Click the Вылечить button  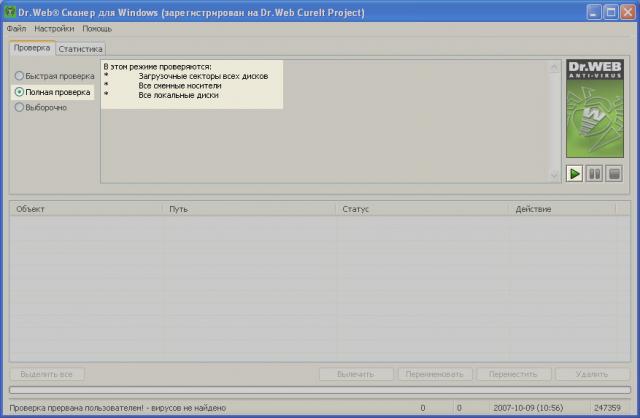click(x=356, y=374)
